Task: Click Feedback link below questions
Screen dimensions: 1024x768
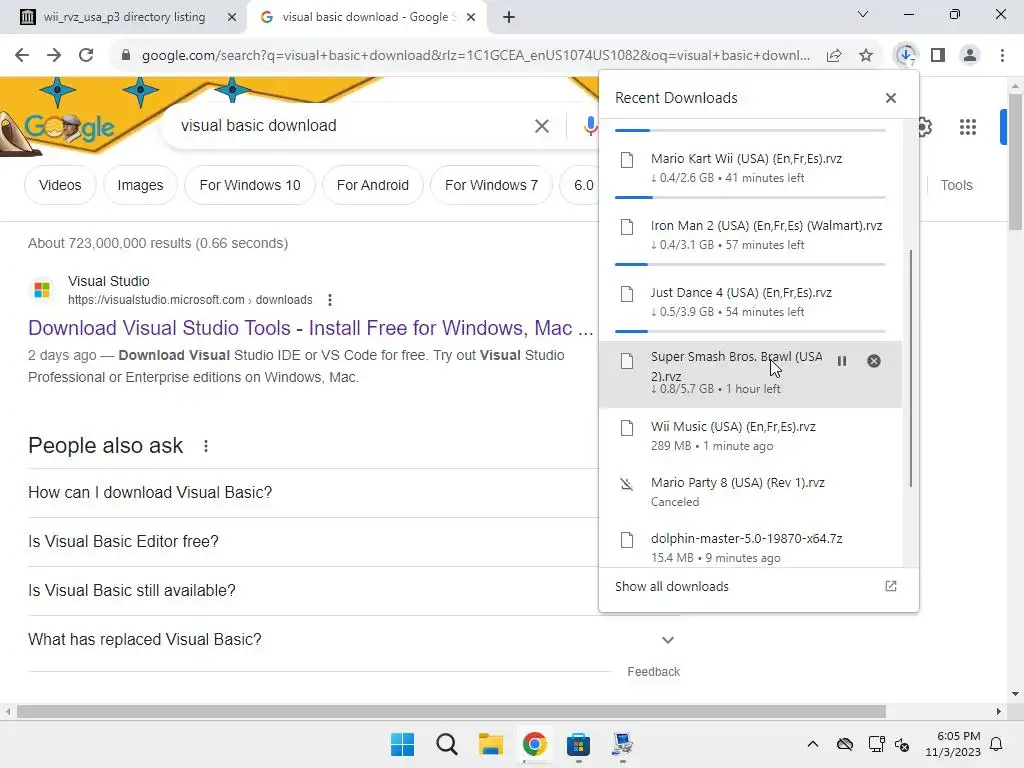Action: (653, 672)
